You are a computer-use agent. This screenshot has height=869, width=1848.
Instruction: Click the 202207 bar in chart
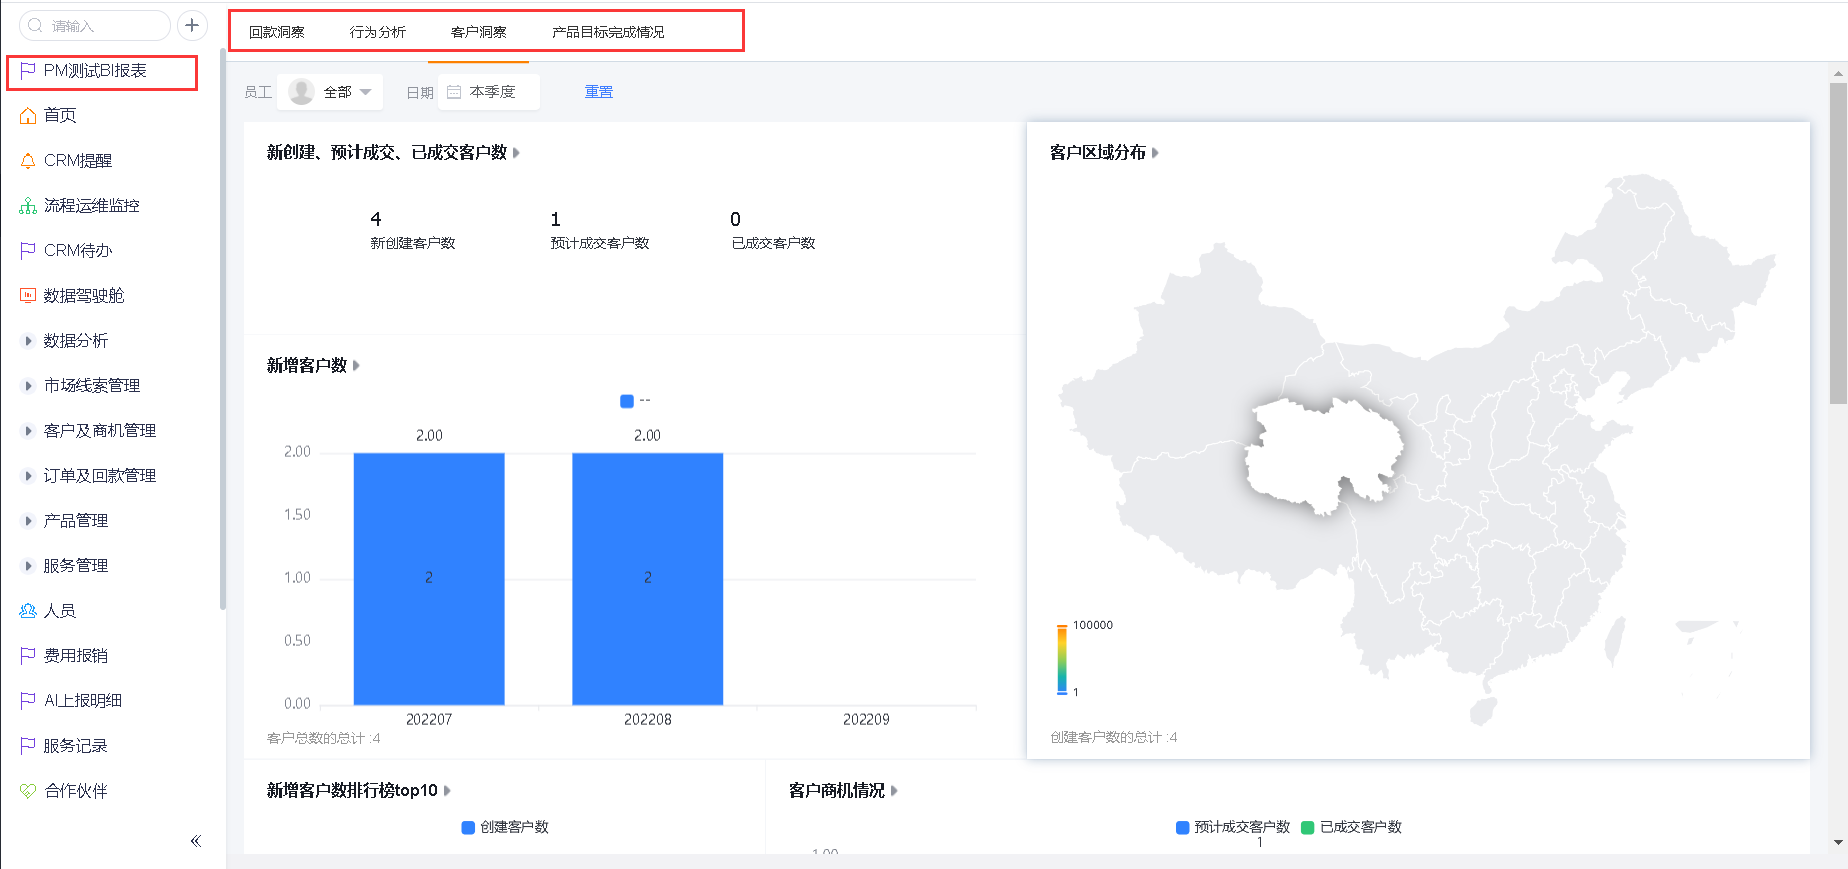point(429,579)
